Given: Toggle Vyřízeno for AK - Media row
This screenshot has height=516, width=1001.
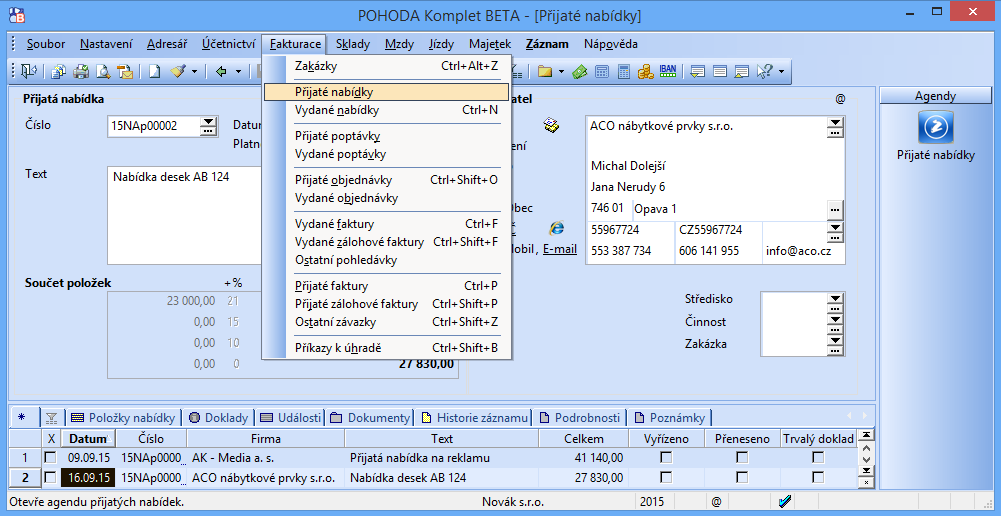Looking at the screenshot, I should (666, 458).
